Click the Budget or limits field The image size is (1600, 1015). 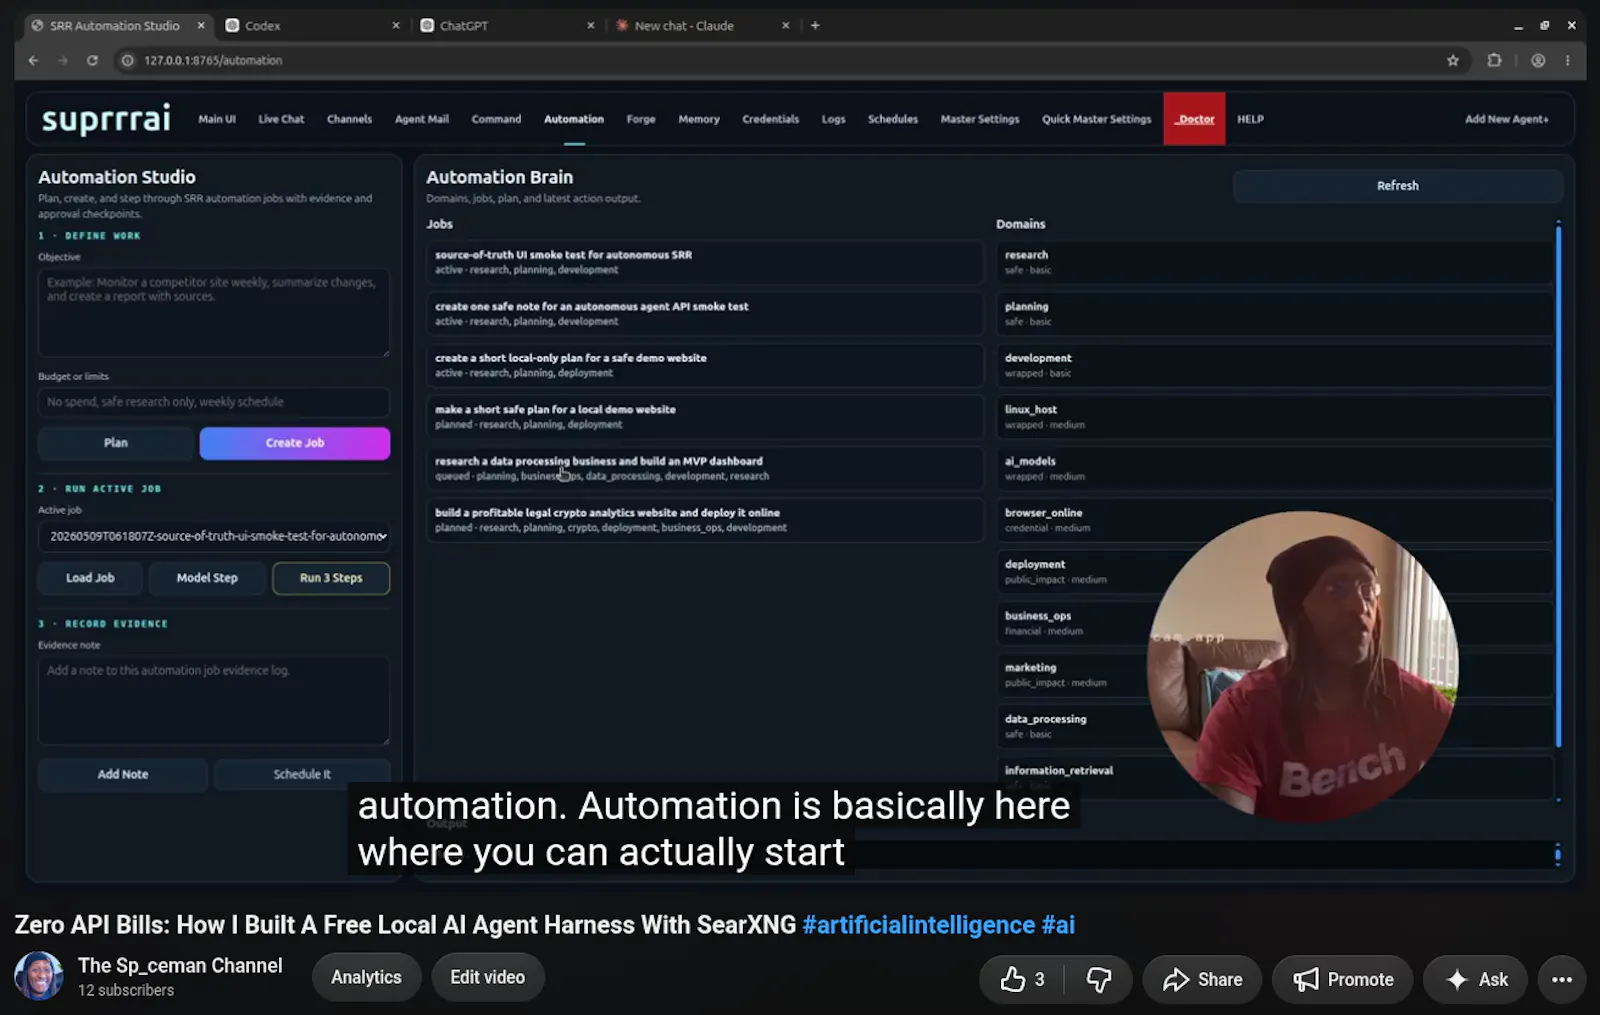tap(214, 402)
